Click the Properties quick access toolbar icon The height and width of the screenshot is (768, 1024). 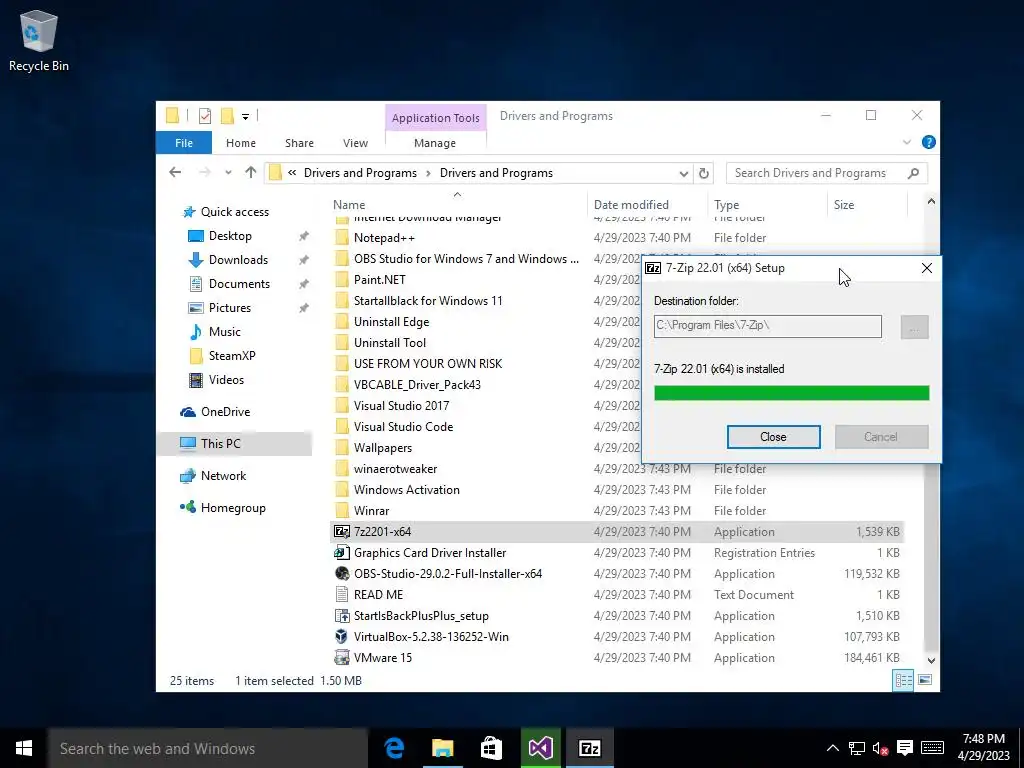coord(205,116)
